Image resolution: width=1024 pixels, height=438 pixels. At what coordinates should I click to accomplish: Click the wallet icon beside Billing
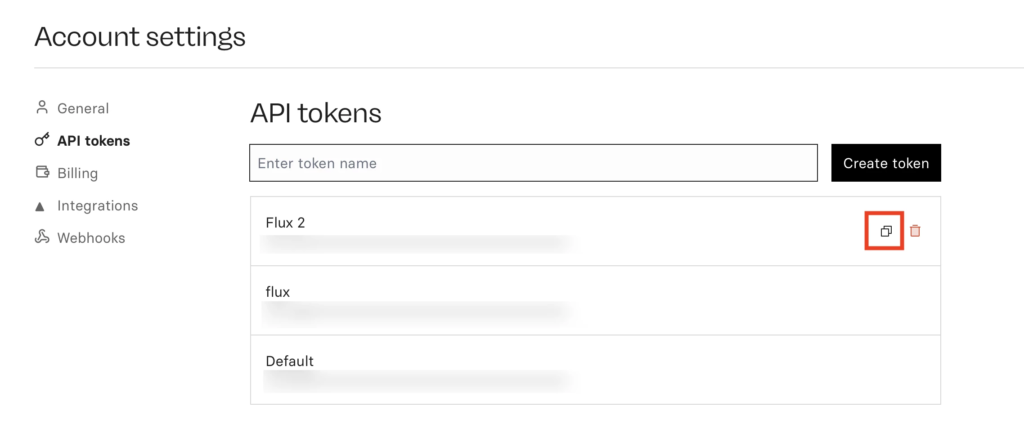(42, 173)
